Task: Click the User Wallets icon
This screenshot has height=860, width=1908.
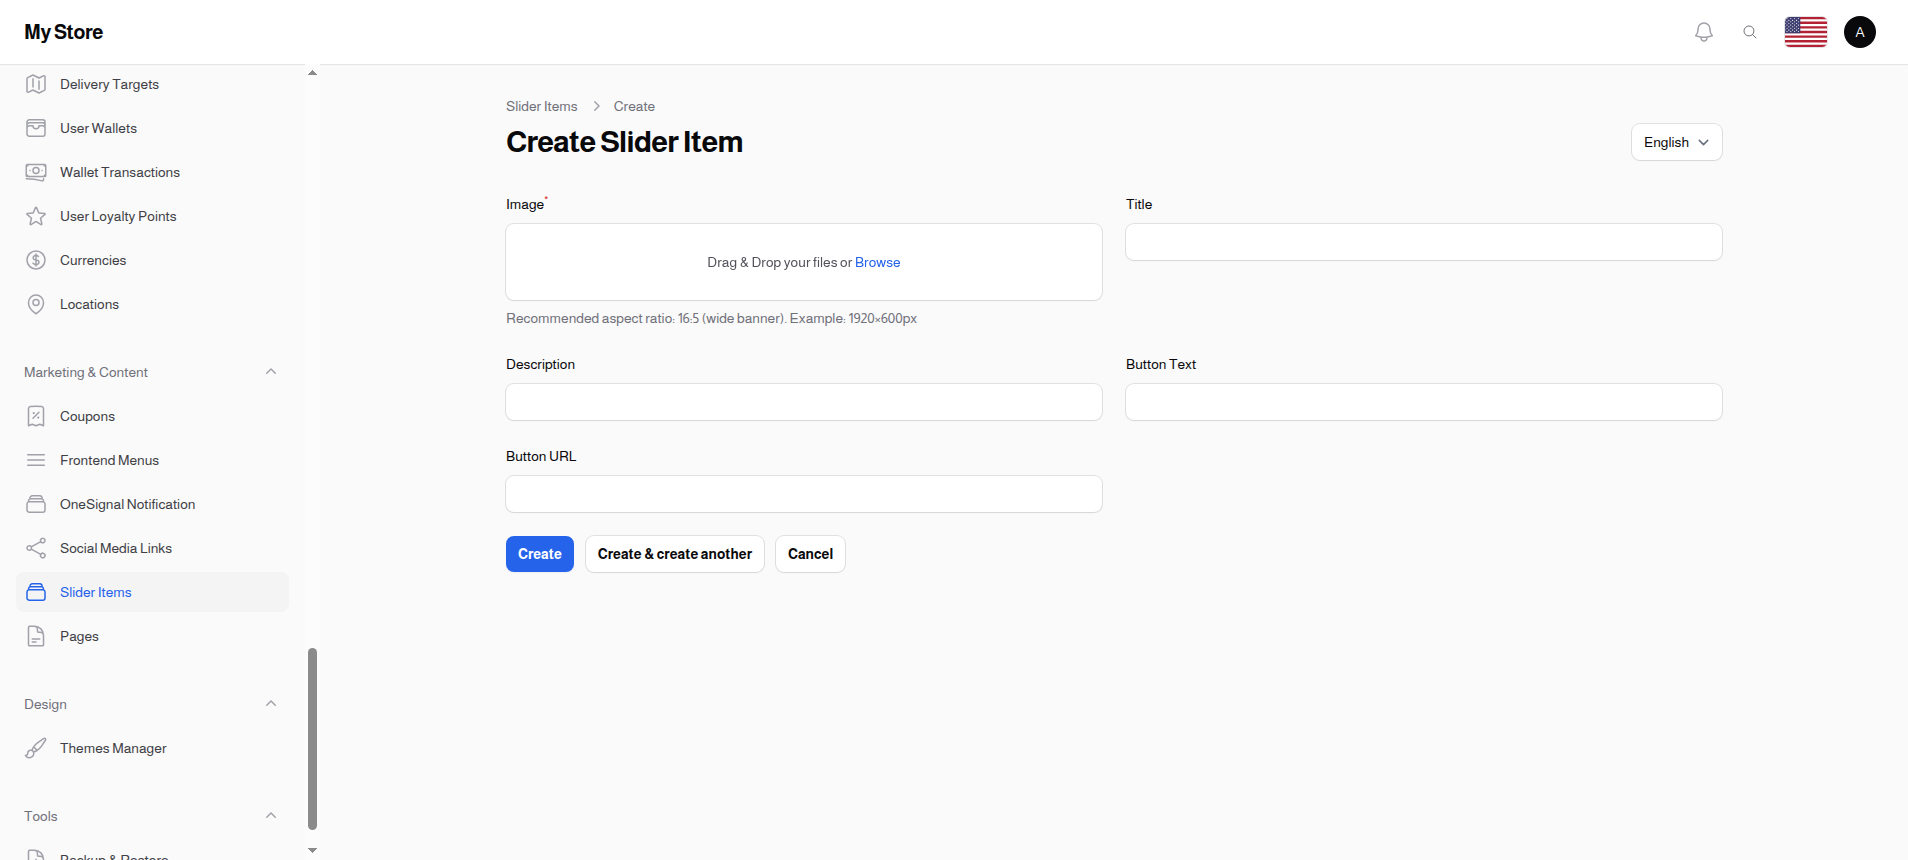Action: (36, 128)
